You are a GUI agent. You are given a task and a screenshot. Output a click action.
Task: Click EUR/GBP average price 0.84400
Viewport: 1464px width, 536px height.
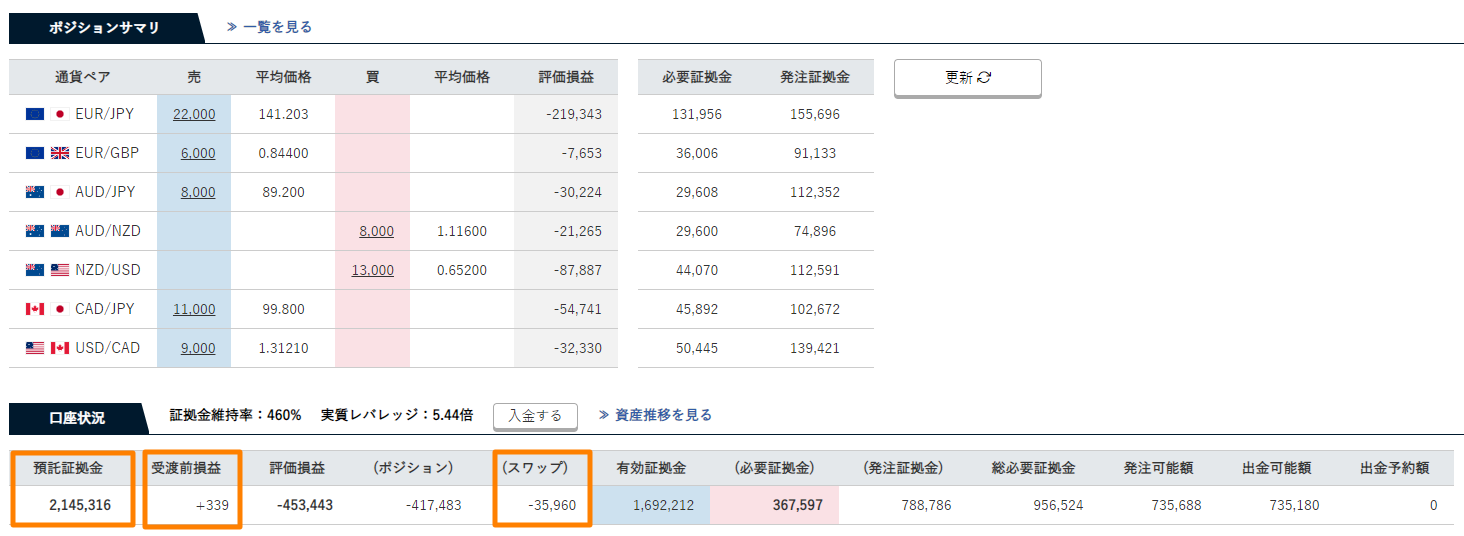coord(283,153)
